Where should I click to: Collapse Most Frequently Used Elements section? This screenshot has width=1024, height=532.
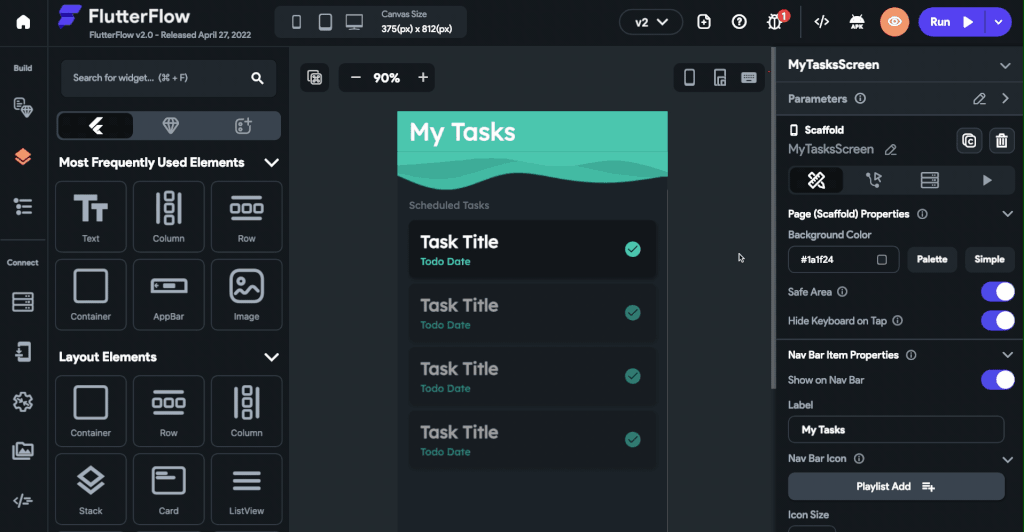pyautogui.click(x=272, y=163)
